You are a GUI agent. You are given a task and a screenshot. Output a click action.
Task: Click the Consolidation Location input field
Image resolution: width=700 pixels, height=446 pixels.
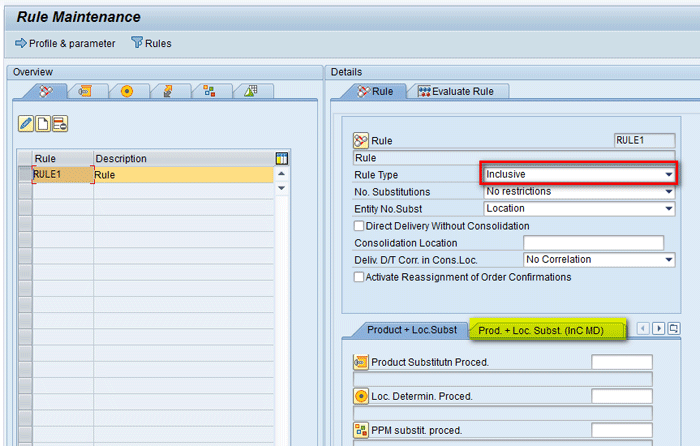(x=593, y=243)
